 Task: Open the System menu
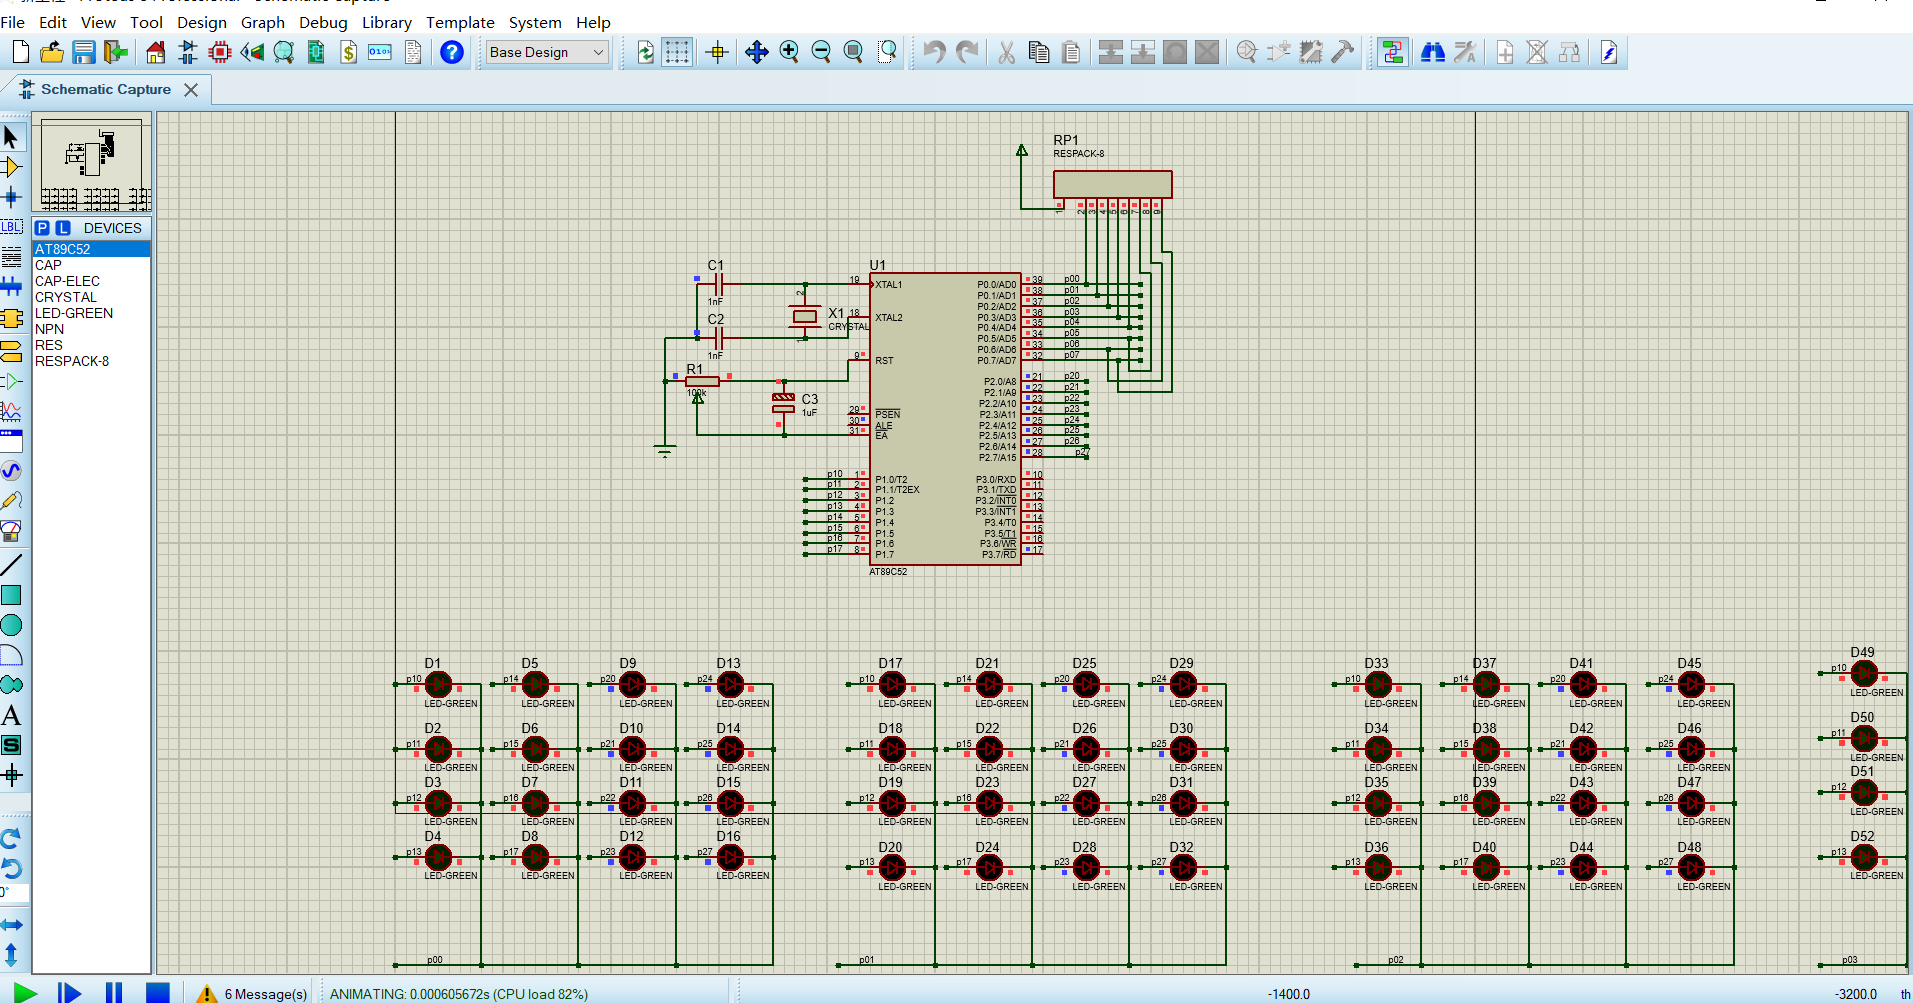click(x=535, y=22)
